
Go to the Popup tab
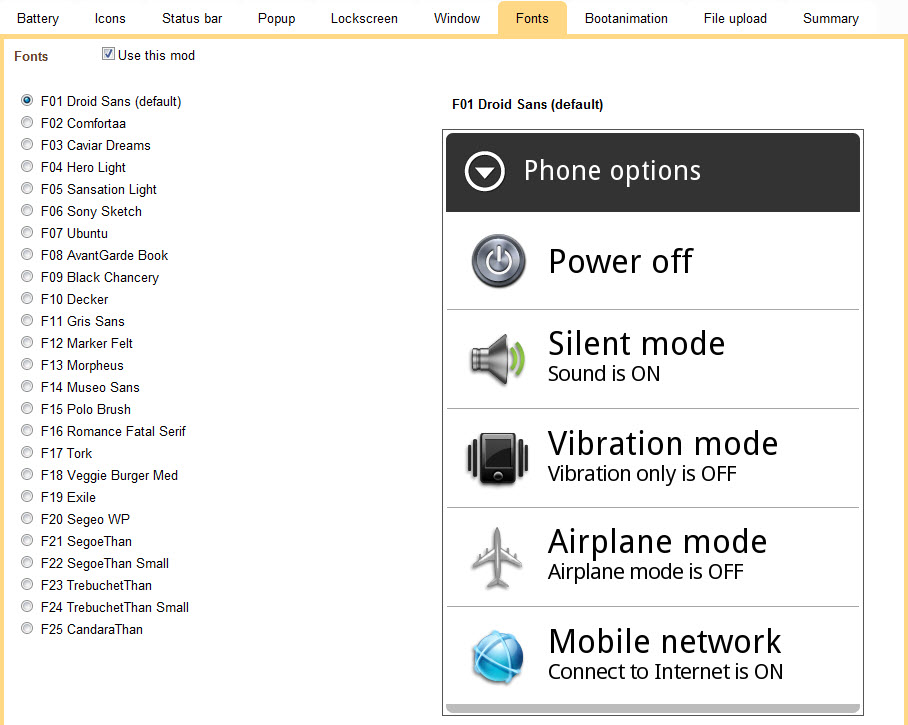(276, 19)
